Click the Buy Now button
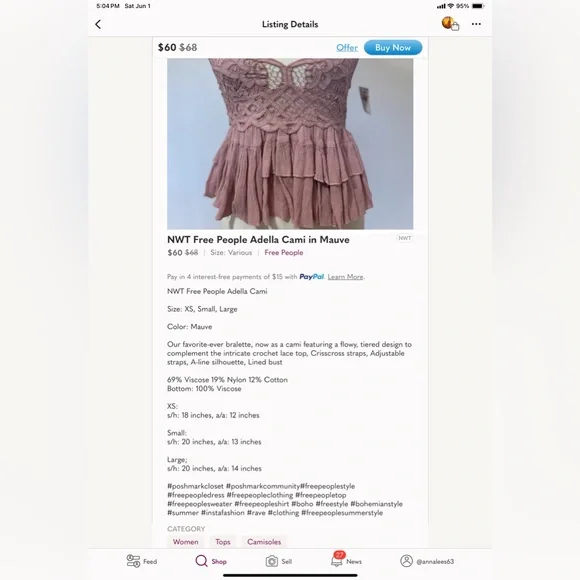 [393, 48]
